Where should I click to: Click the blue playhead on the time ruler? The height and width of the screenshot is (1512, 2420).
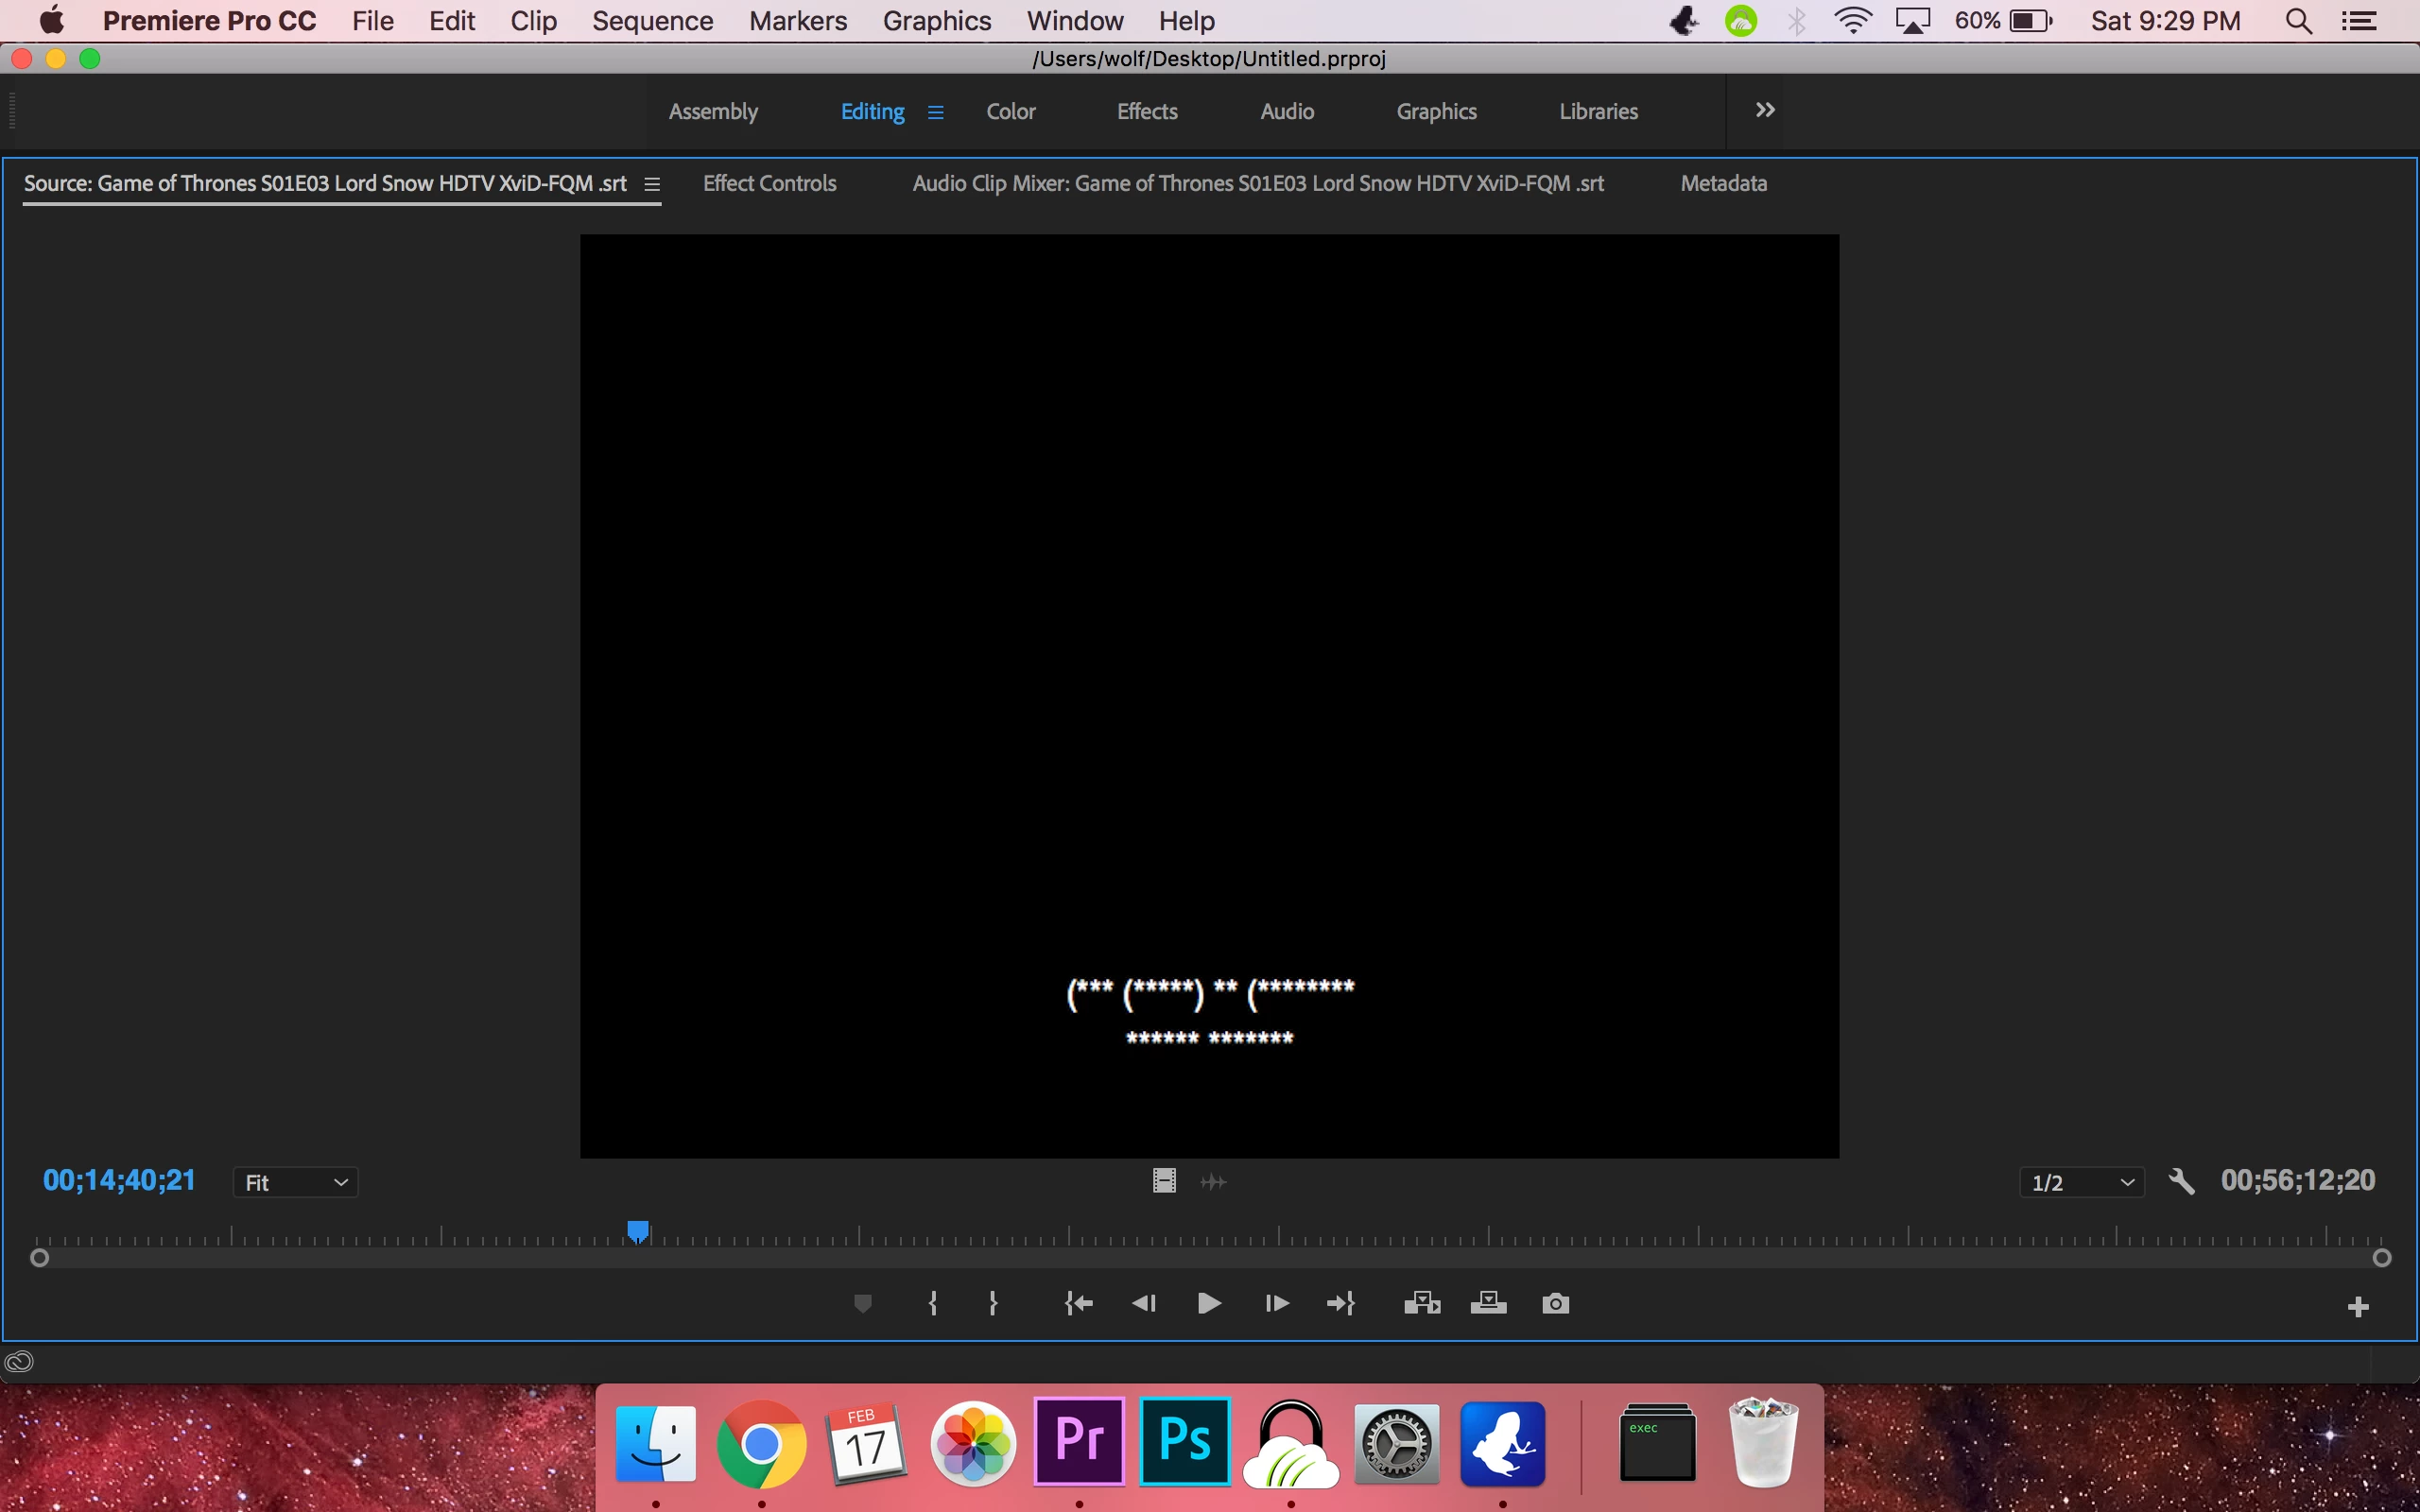(638, 1231)
